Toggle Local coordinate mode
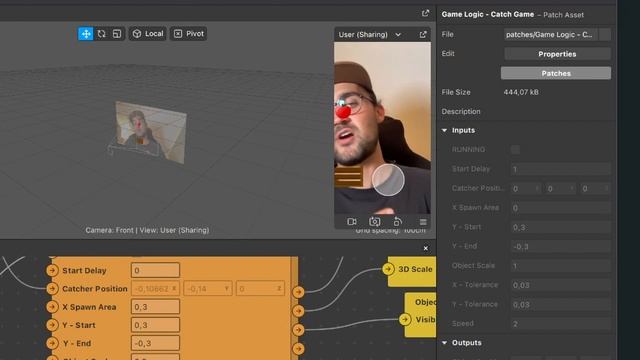 [x=148, y=34]
